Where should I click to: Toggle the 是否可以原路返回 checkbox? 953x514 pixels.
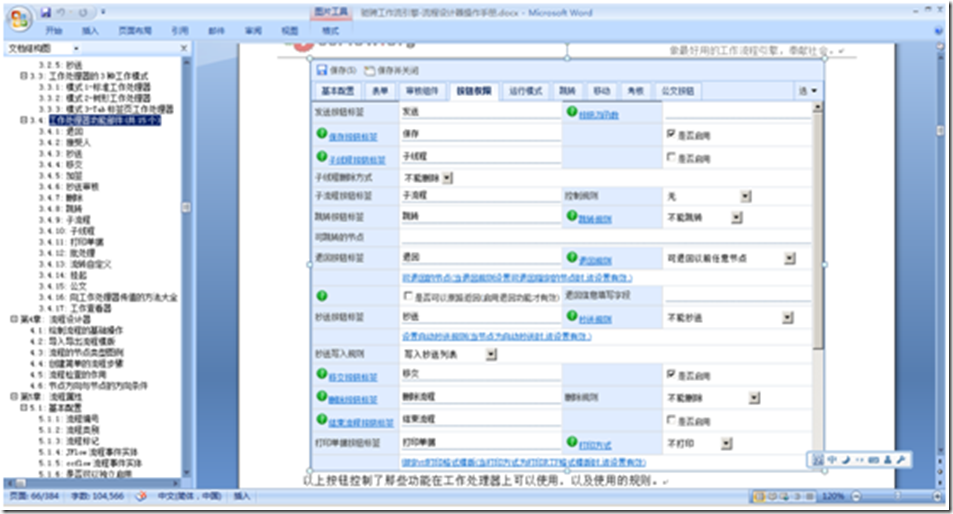pos(408,296)
